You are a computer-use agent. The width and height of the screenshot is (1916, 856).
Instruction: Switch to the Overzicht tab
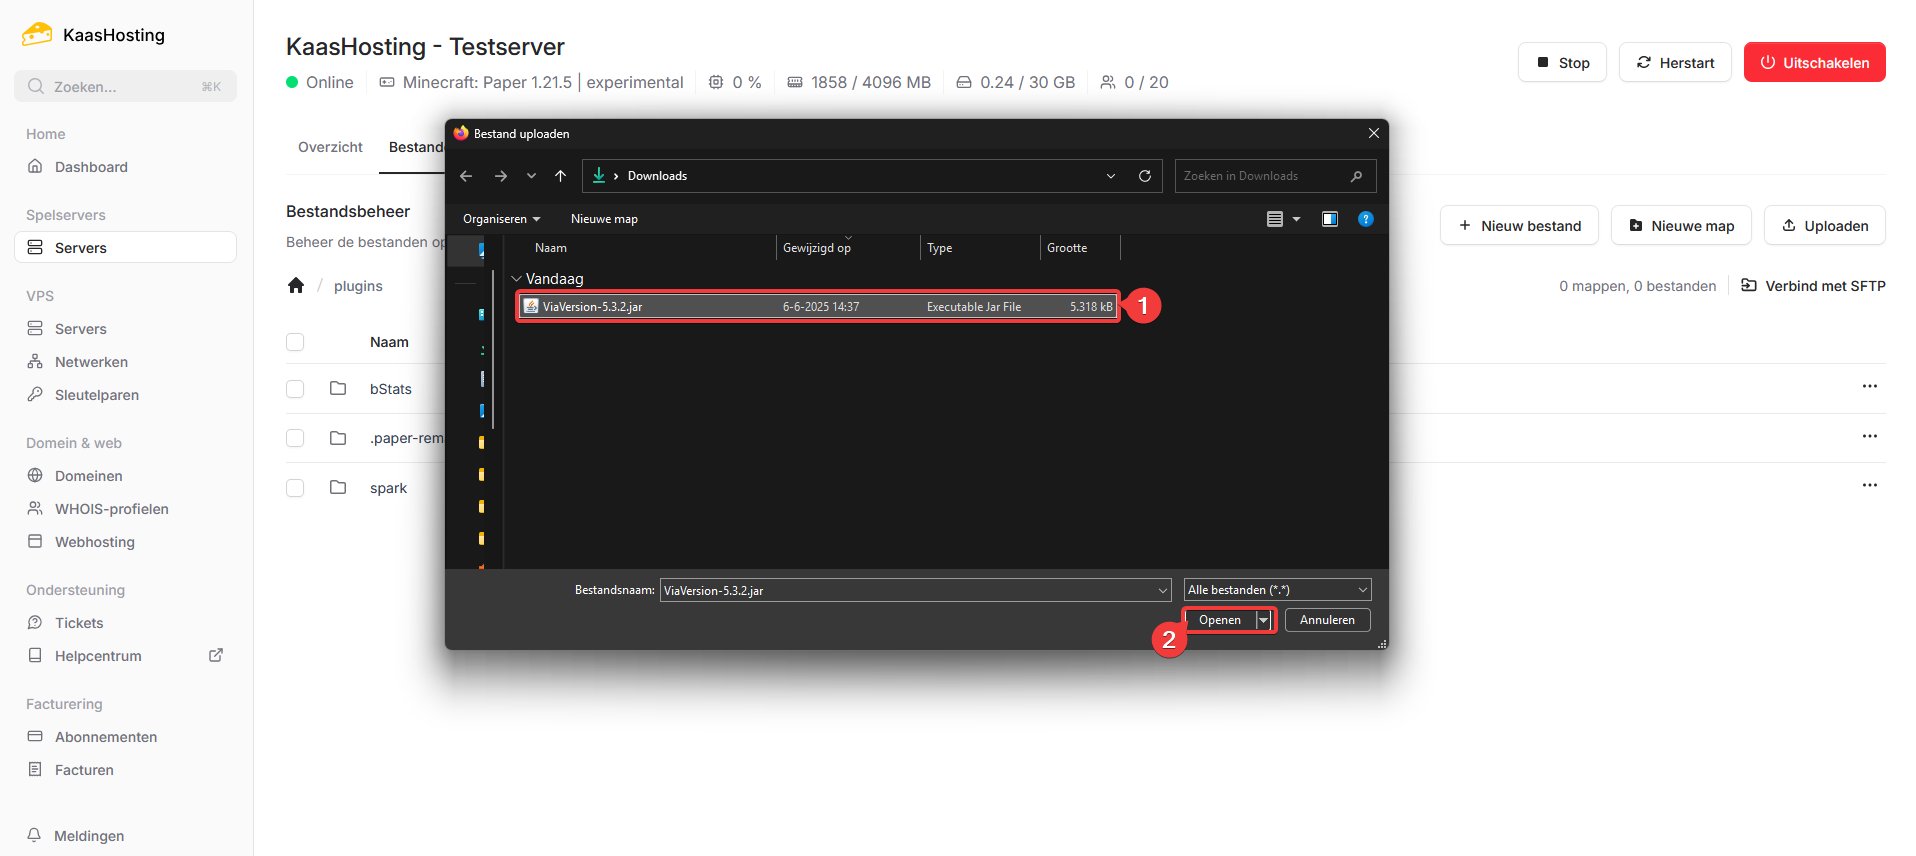point(330,147)
